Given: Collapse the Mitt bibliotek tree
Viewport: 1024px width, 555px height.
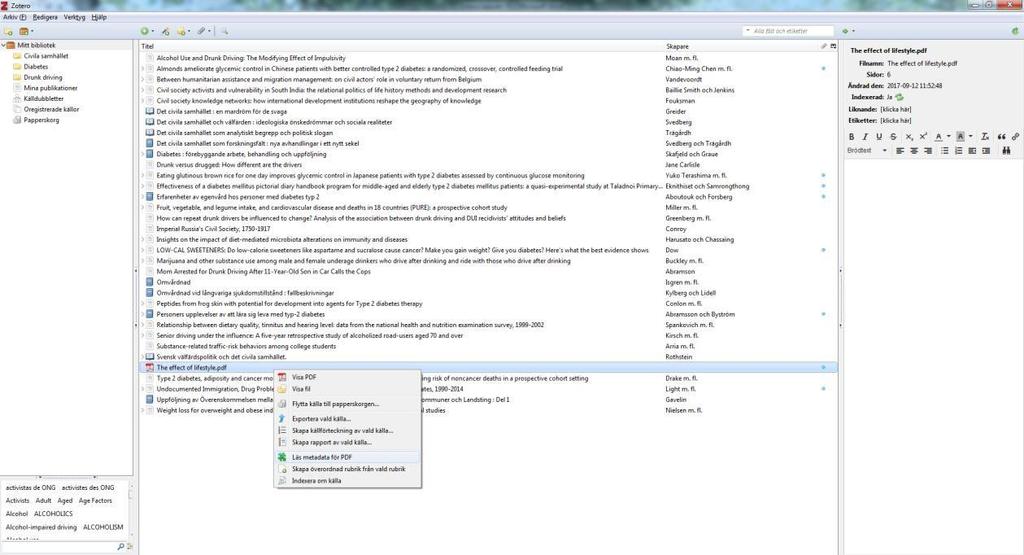Looking at the screenshot, I should coord(3,46).
